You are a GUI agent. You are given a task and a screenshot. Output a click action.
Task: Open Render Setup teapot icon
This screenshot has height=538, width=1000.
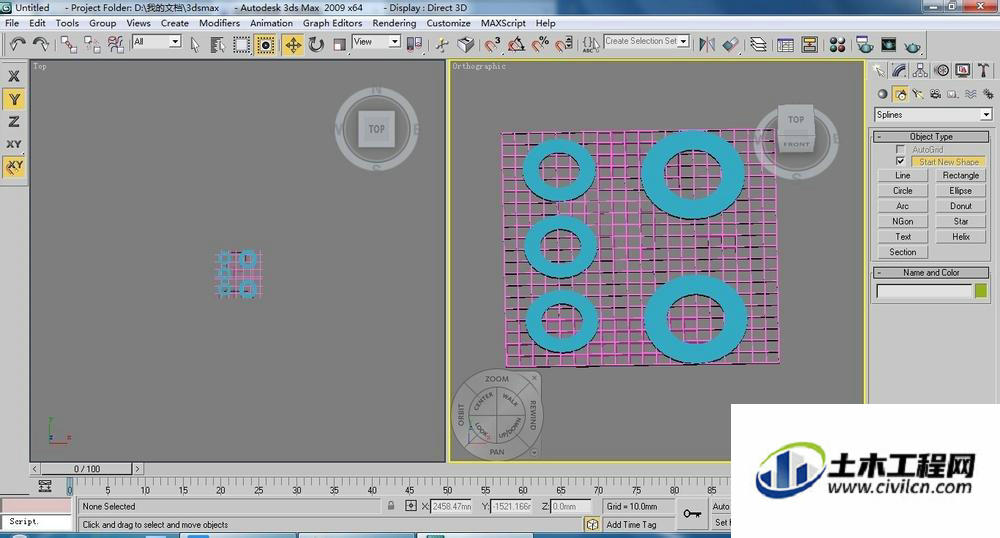click(865, 44)
